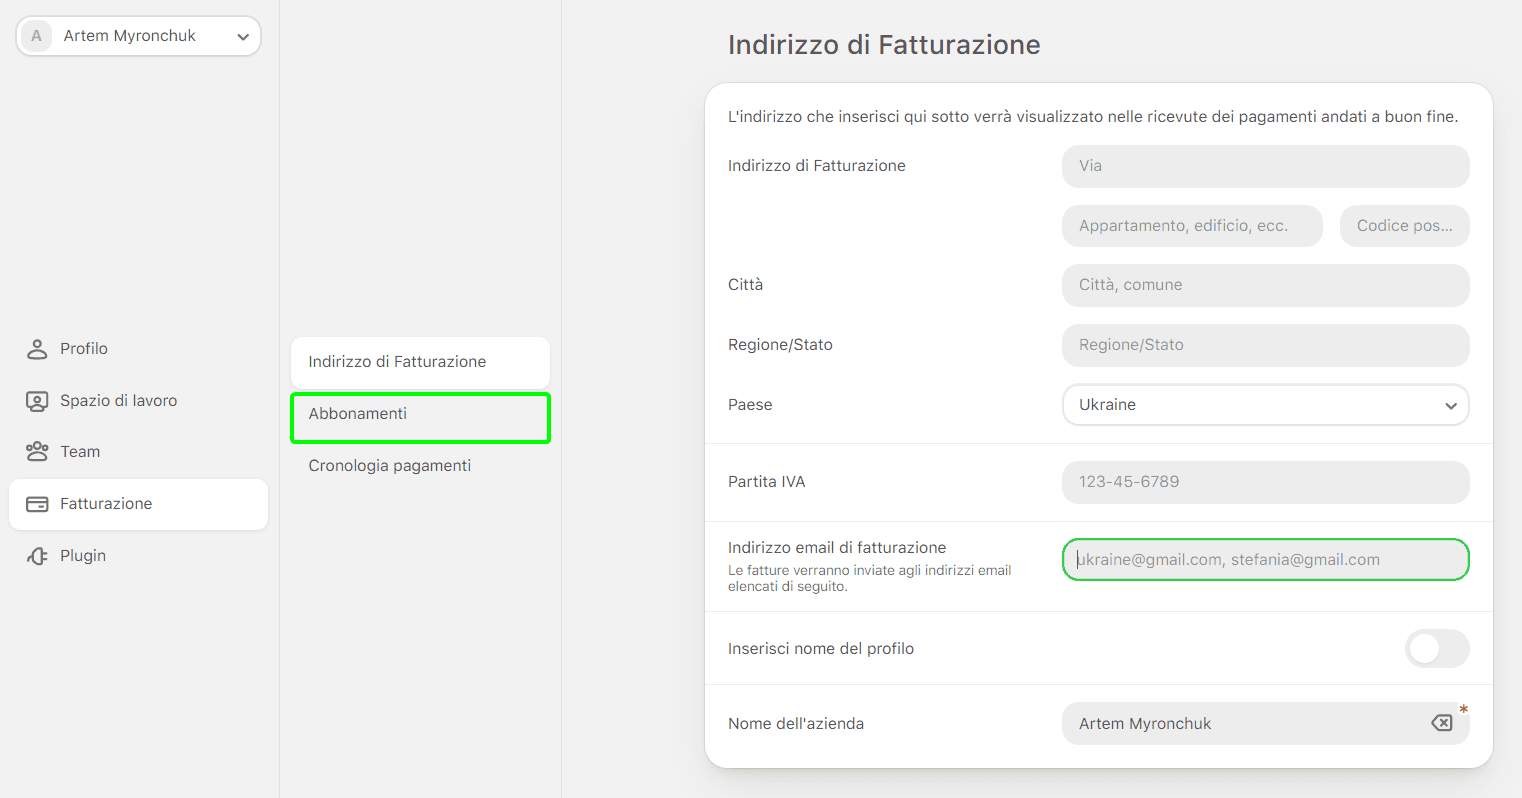Focus the billing email address field
This screenshot has height=798, width=1522.
pos(1265,559)
